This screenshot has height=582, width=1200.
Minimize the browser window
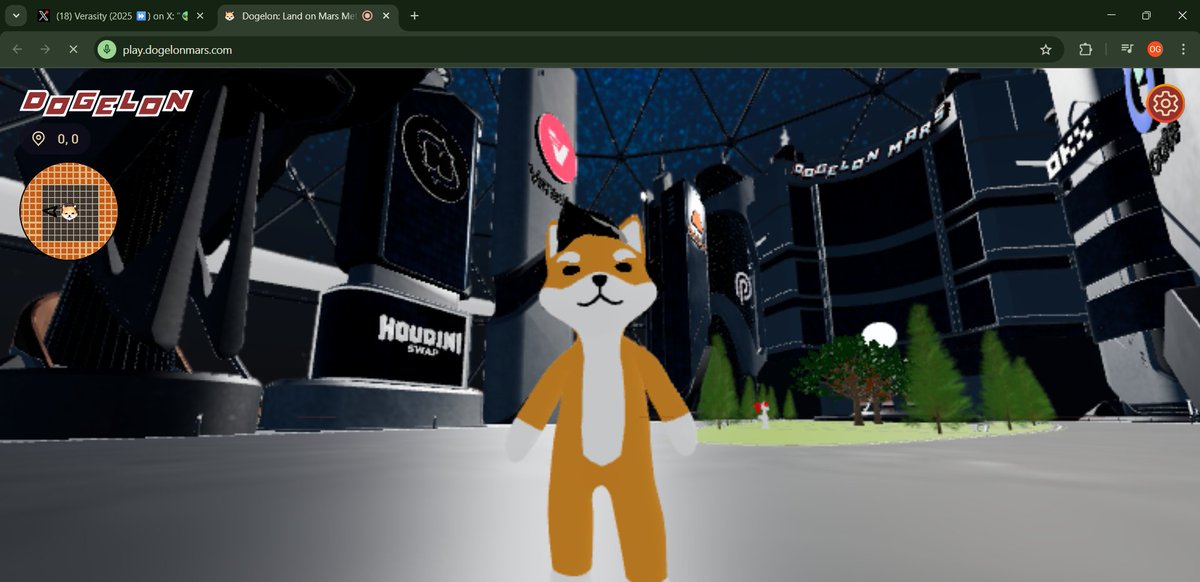point(1110,16)
